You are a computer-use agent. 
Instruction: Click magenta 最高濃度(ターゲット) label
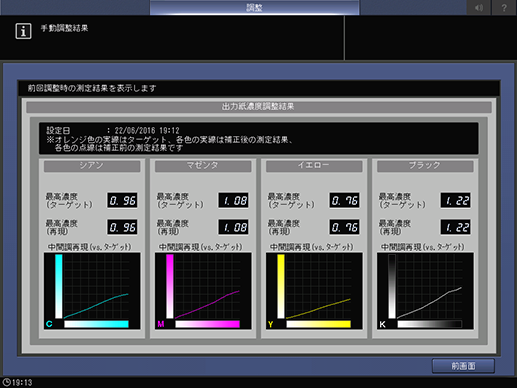click(x=180, y=201)
